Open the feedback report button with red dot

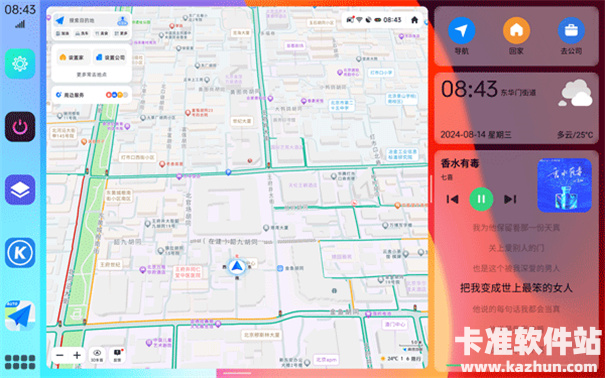pos(117,355)
